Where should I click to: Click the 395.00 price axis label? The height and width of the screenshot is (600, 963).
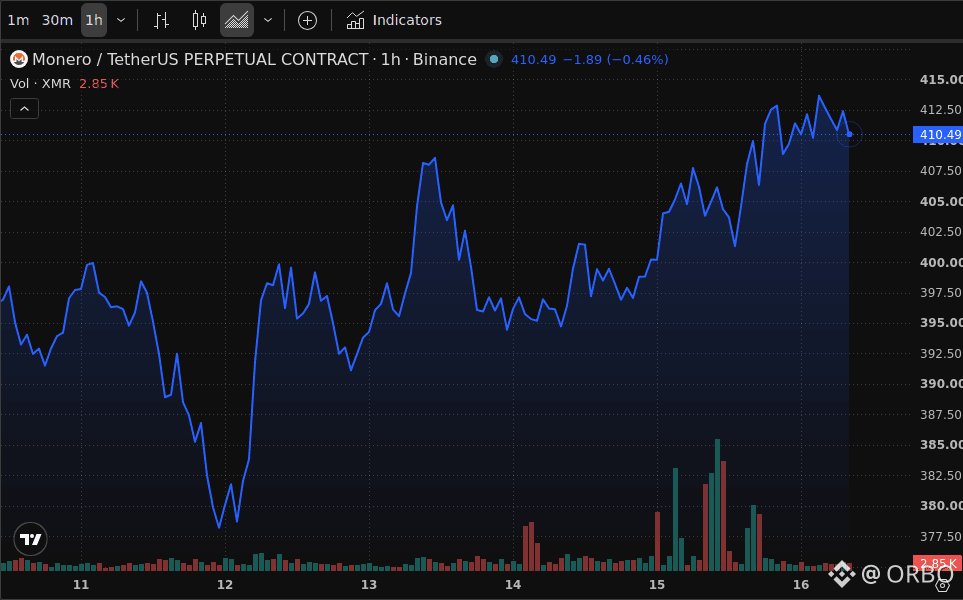click(941, 323)
